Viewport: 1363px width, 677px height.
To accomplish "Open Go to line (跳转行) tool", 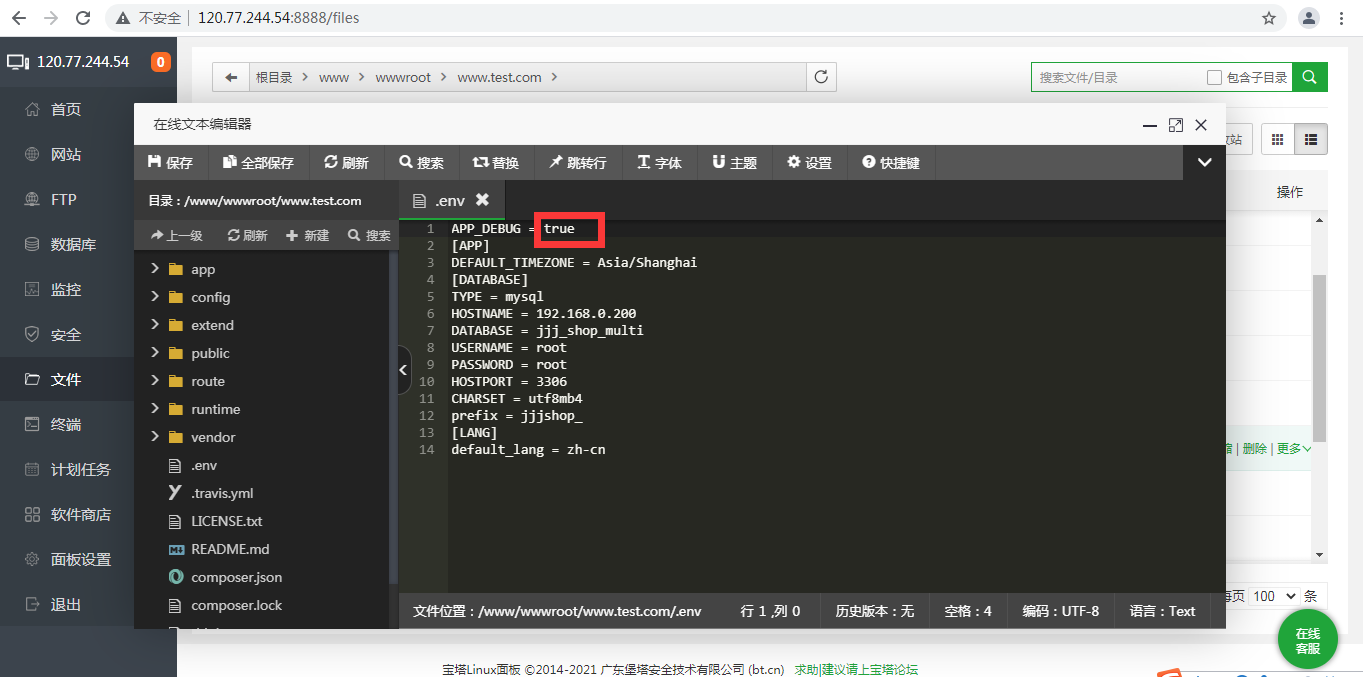I will (578, 162).
